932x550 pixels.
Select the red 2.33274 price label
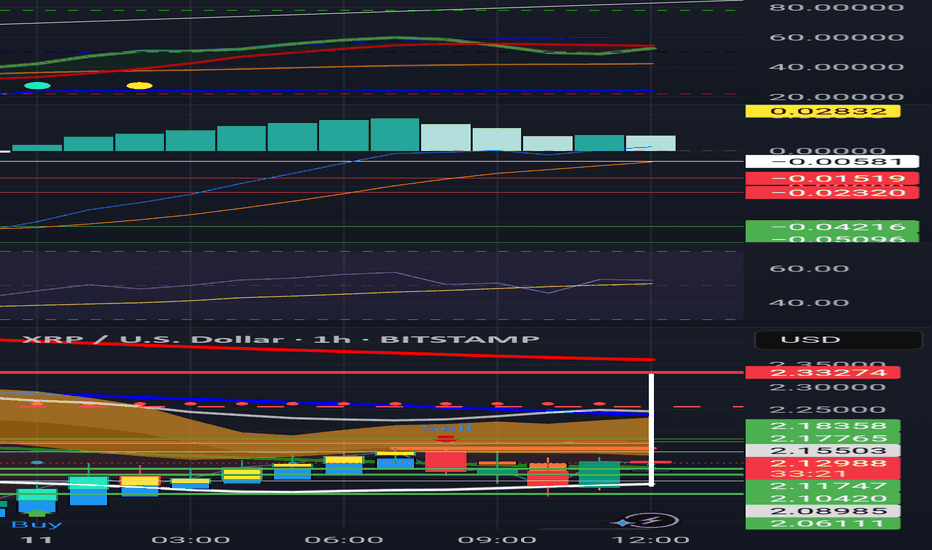[823, 373]
